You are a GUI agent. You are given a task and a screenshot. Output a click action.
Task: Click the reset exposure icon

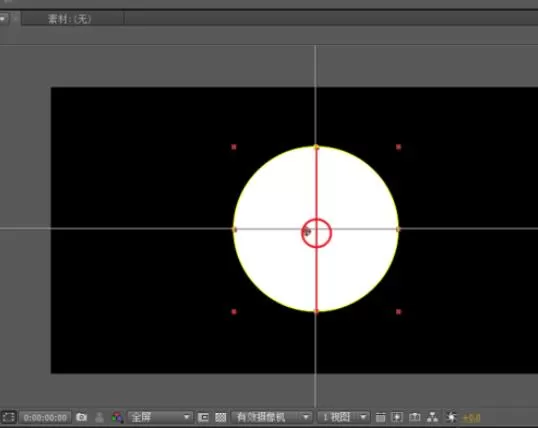[452, 417]
